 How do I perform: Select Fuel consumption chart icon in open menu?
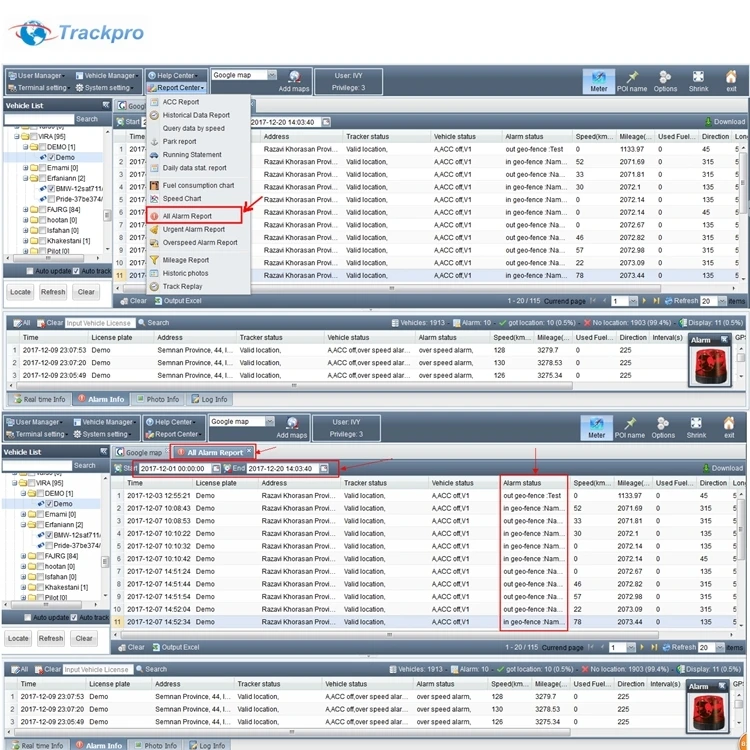click(154, 185)
